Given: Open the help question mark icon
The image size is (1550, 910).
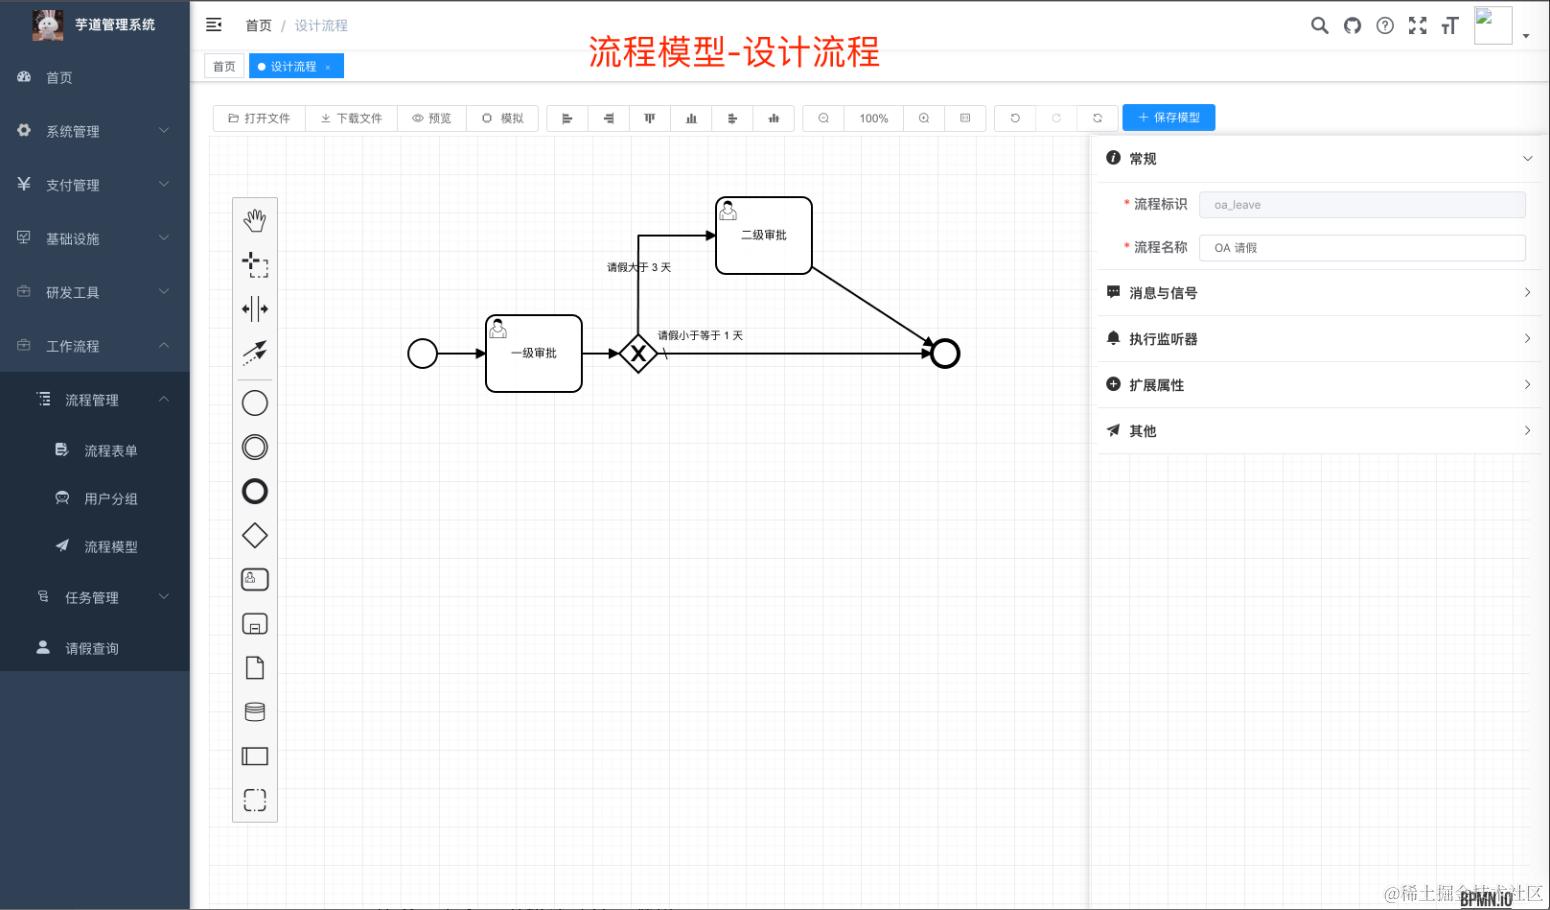Looking at the screenshot, I should click(1385, 26).
